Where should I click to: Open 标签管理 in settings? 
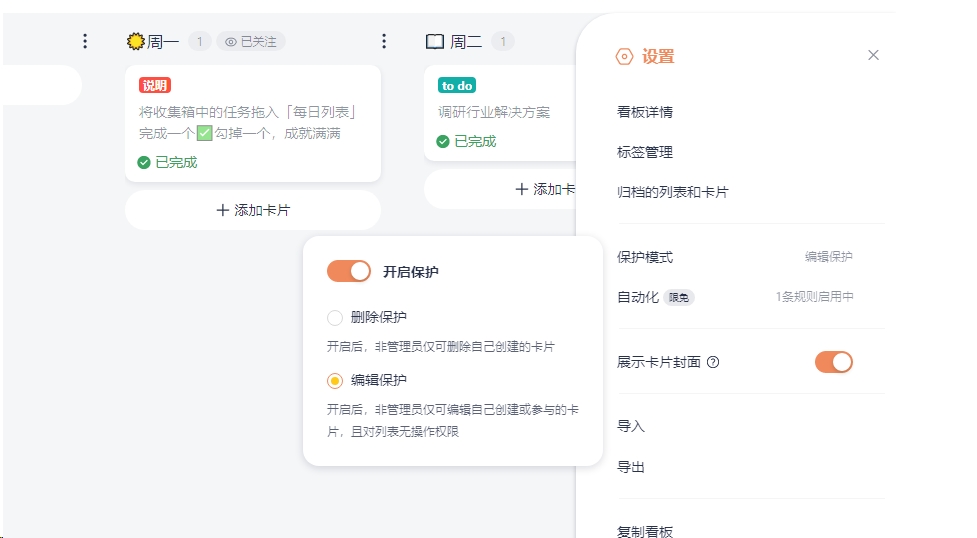[645, 152]
